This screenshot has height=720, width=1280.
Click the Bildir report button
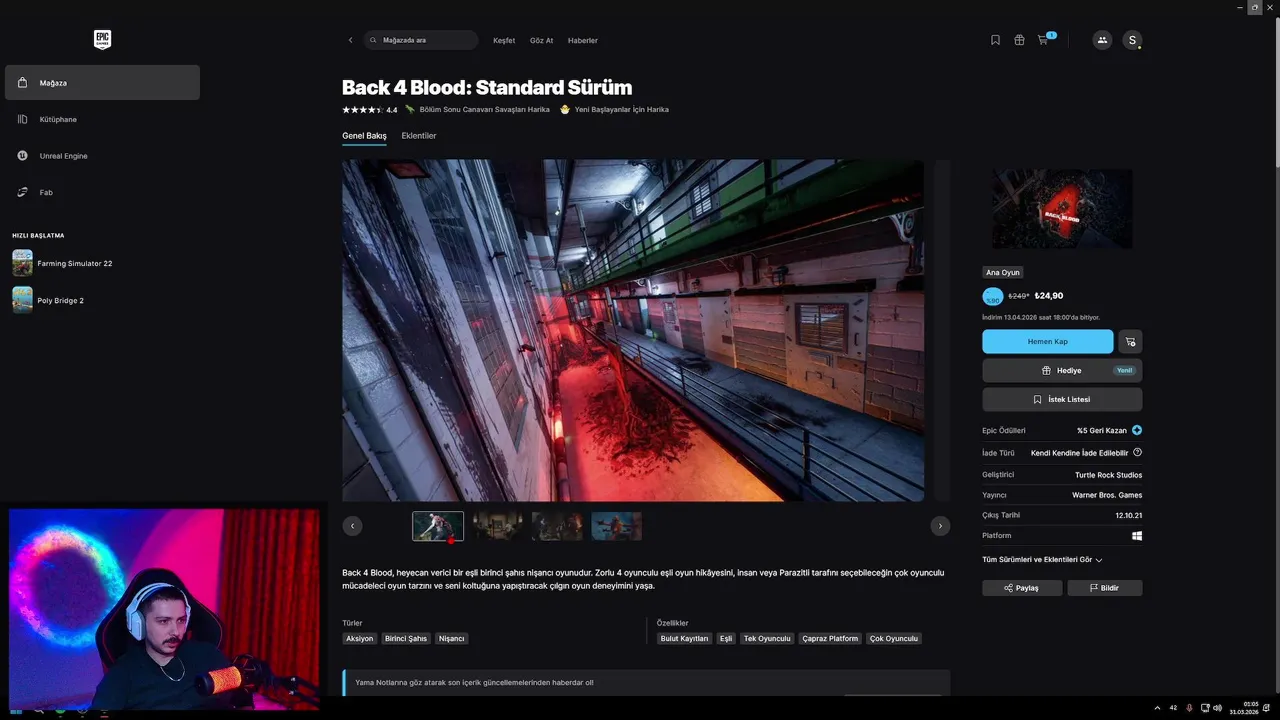[1104, 588]
